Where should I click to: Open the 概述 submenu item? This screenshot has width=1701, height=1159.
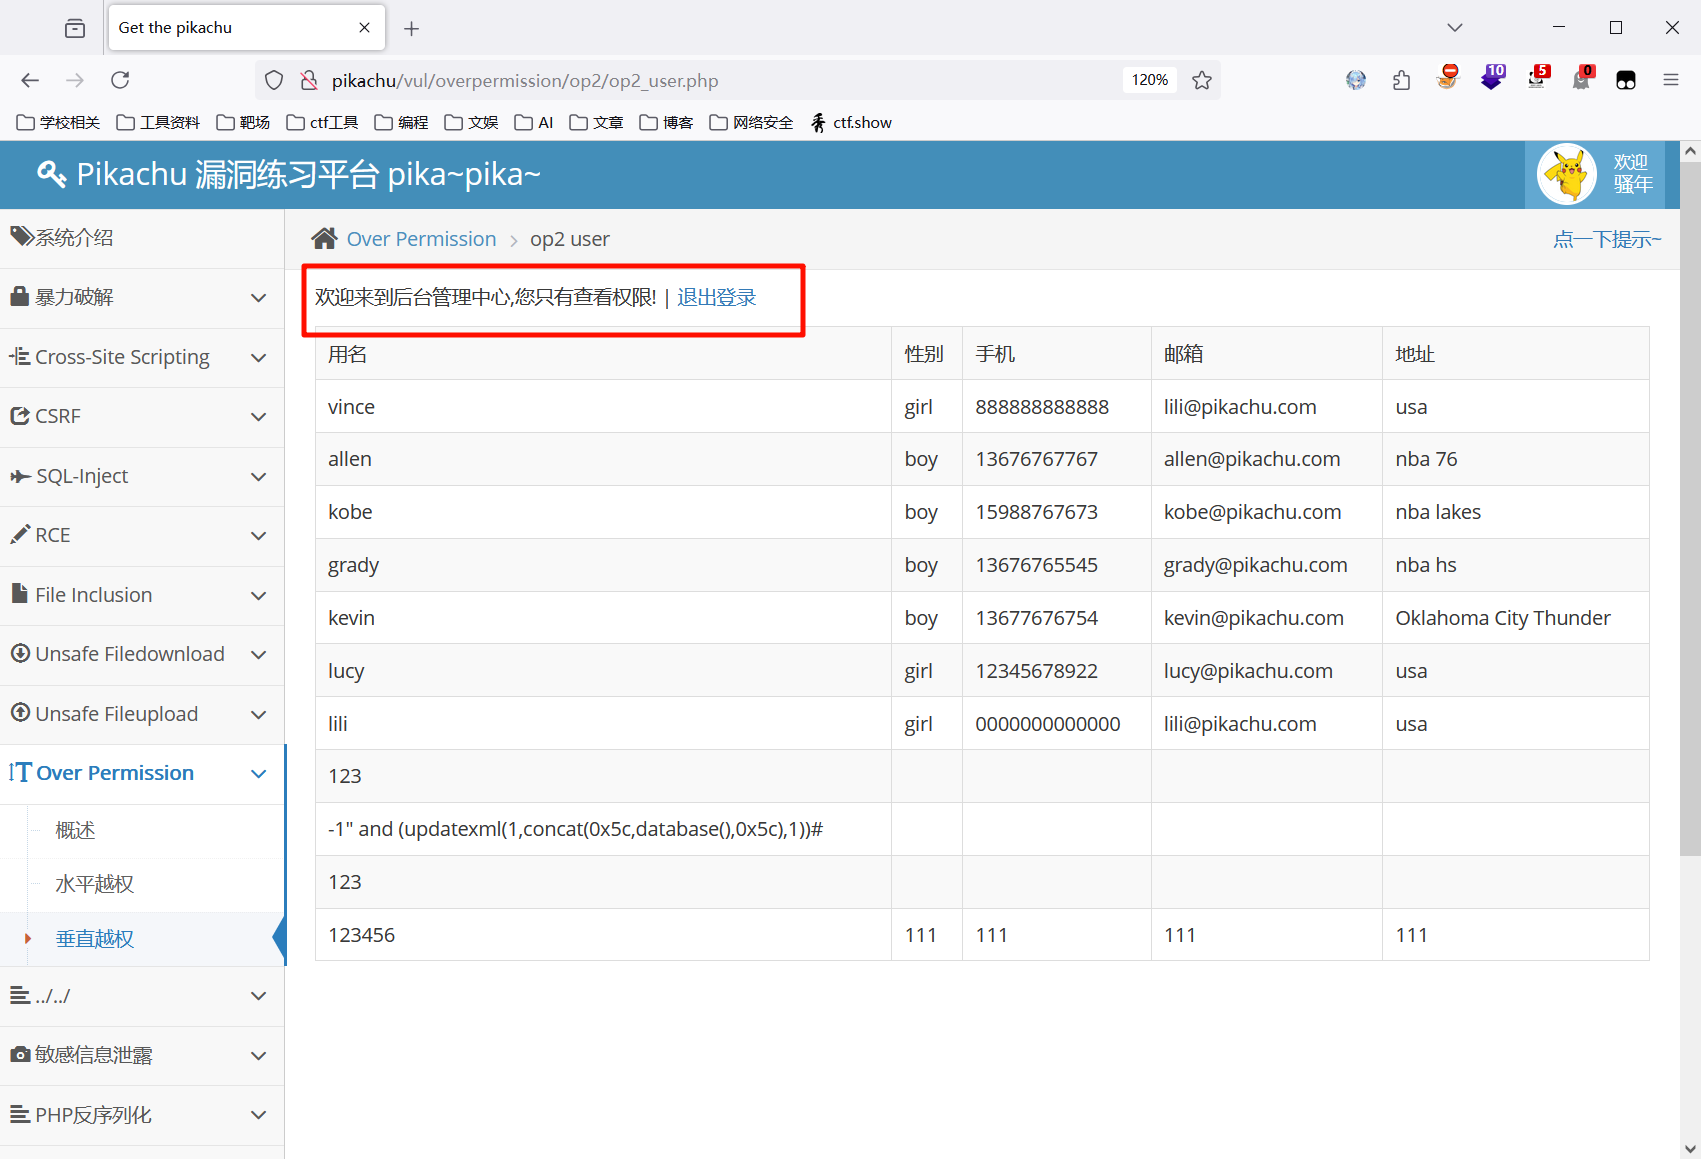75,830
